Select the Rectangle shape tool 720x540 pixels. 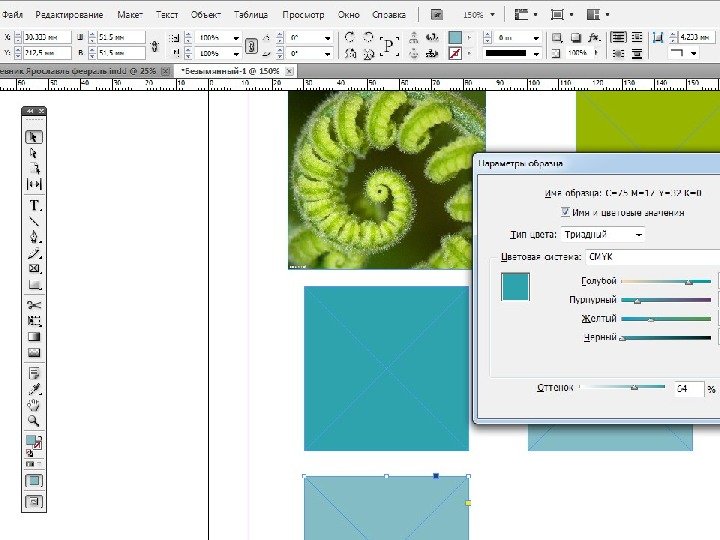click(34, 285)
